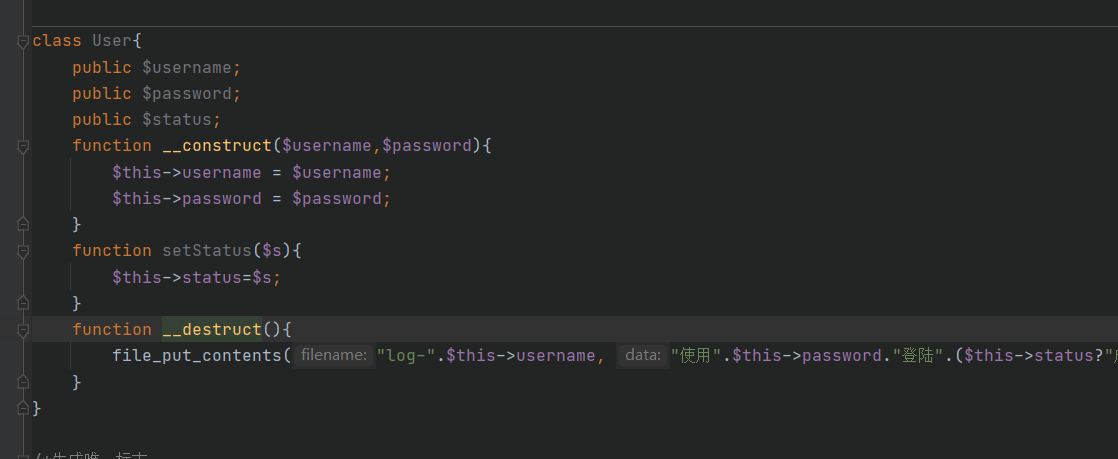1118x459 pixels.
Task: Click "$this->password" in file_put_contents line
Action: tap(807, 355)
